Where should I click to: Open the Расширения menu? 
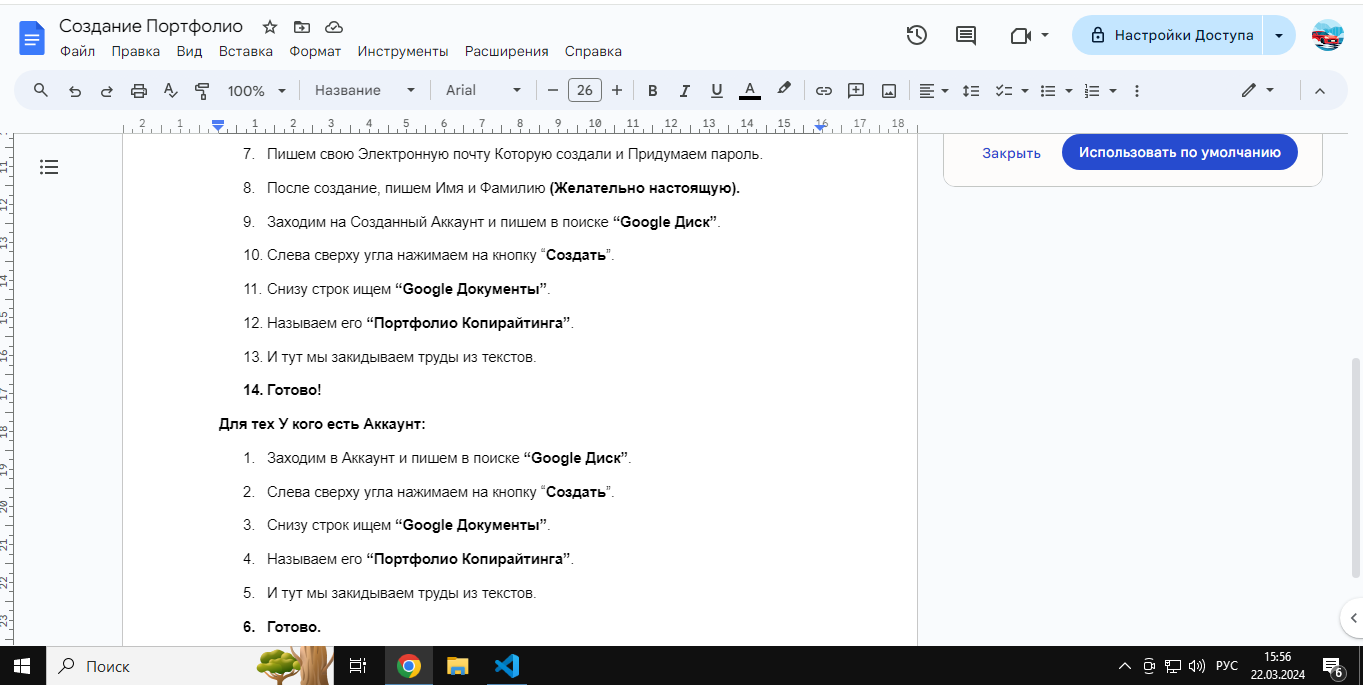pos(507,51)
